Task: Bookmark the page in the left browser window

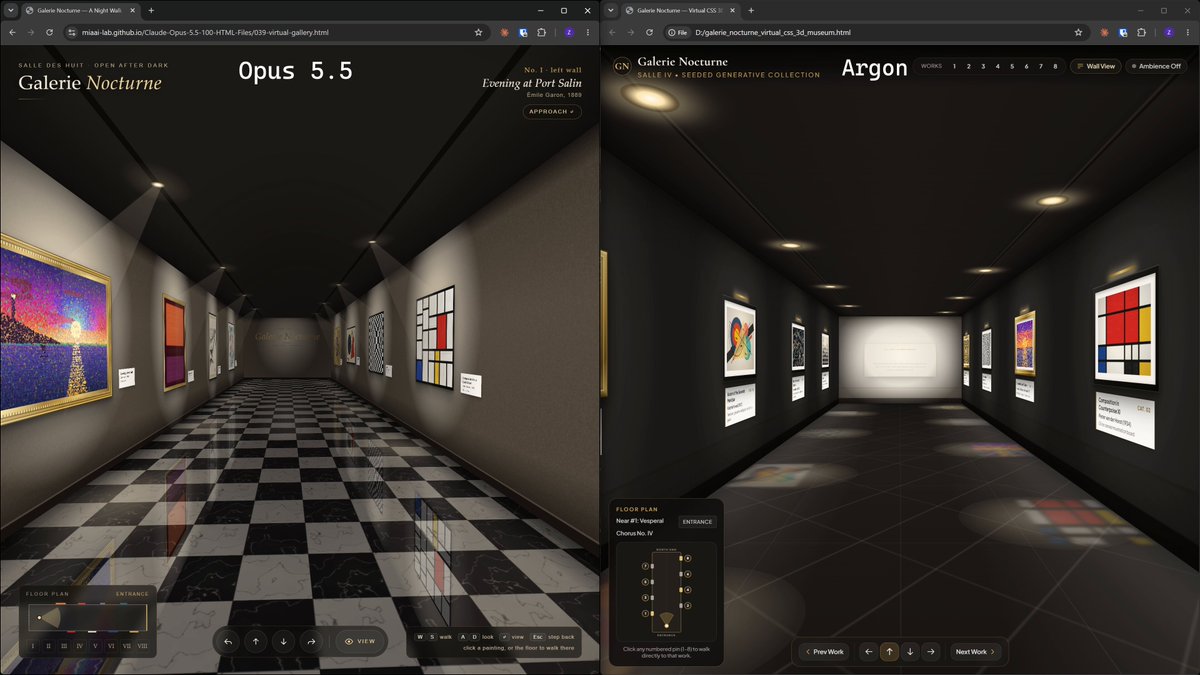Action: click(478, 32)
